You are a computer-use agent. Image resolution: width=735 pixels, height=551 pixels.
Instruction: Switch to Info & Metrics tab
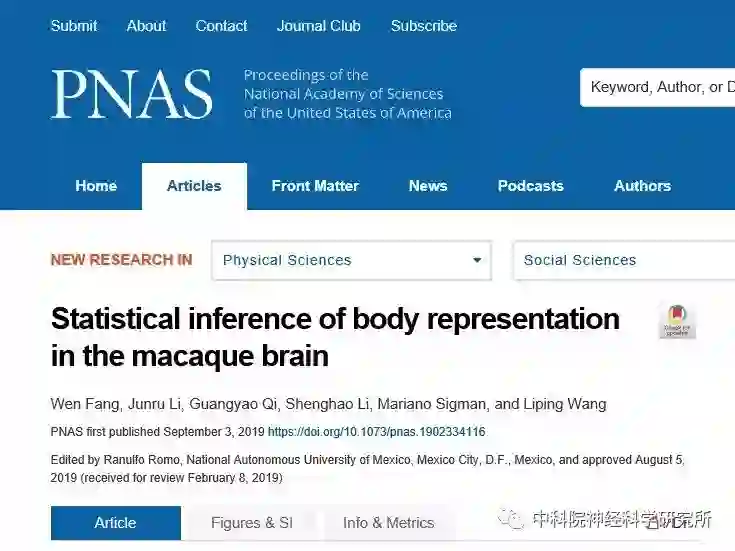(x=389, y=523)
